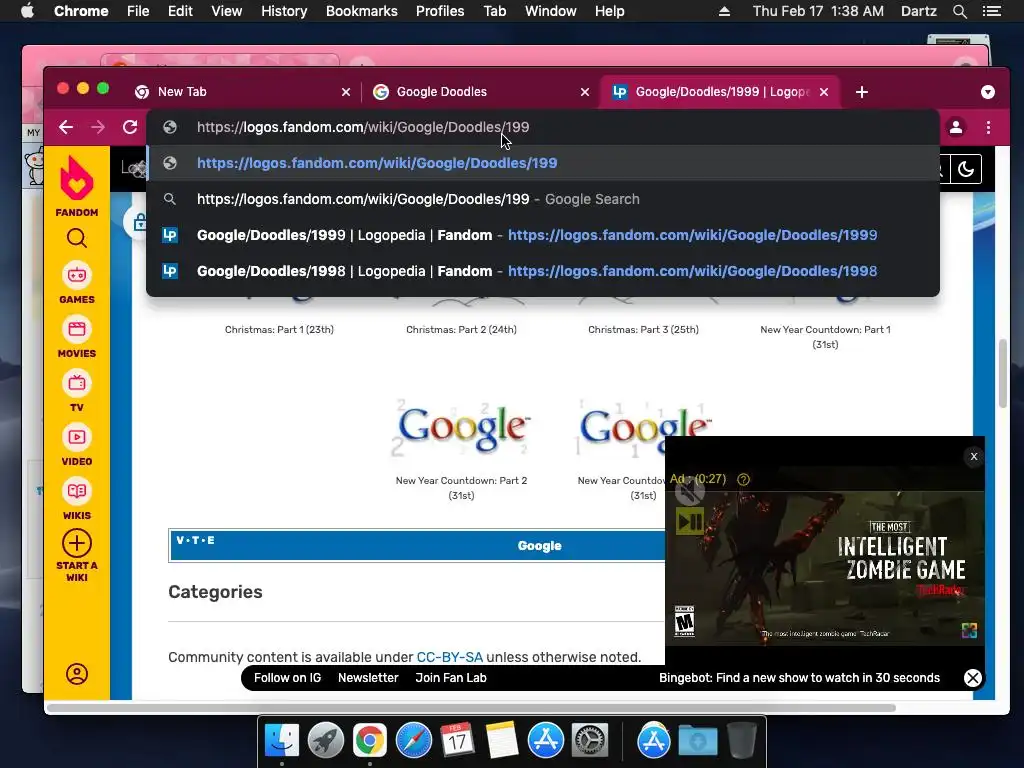Open Notification Center list icon in menu bar

(992, 11)
